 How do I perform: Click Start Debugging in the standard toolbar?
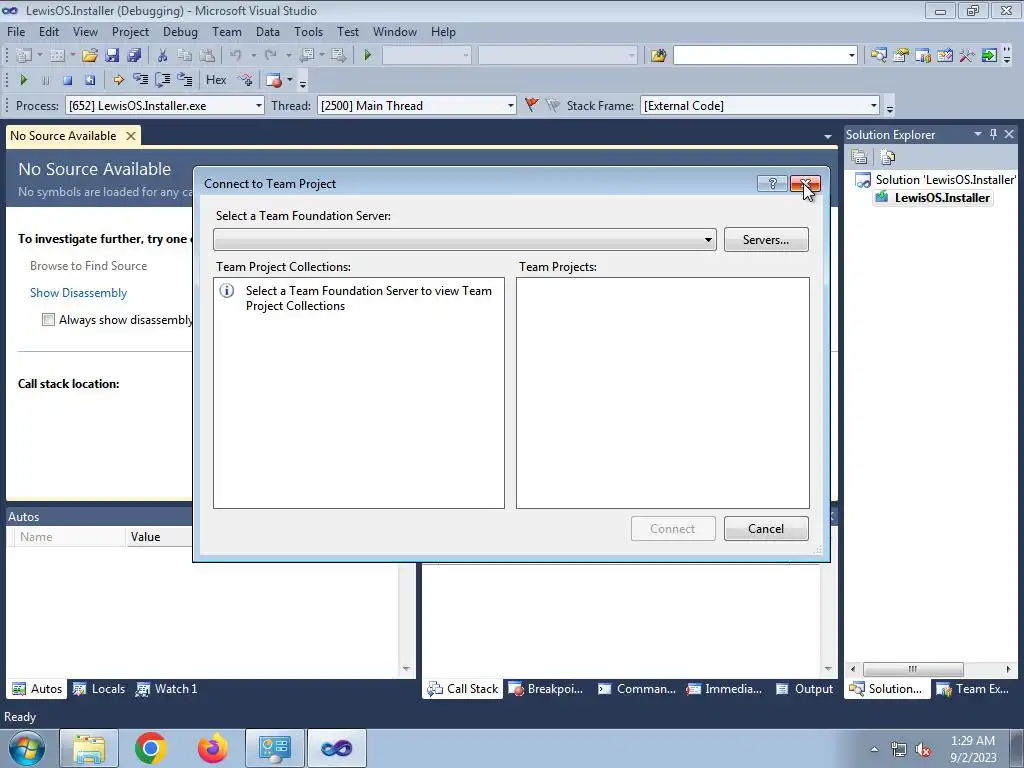tap(368, 56)
